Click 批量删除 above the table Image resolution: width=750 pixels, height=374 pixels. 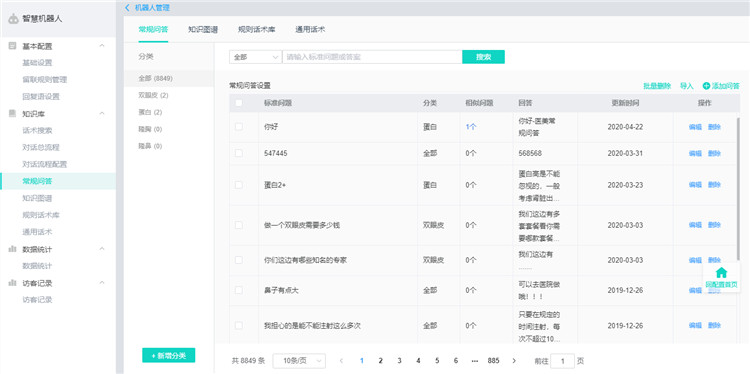(657, 86)
